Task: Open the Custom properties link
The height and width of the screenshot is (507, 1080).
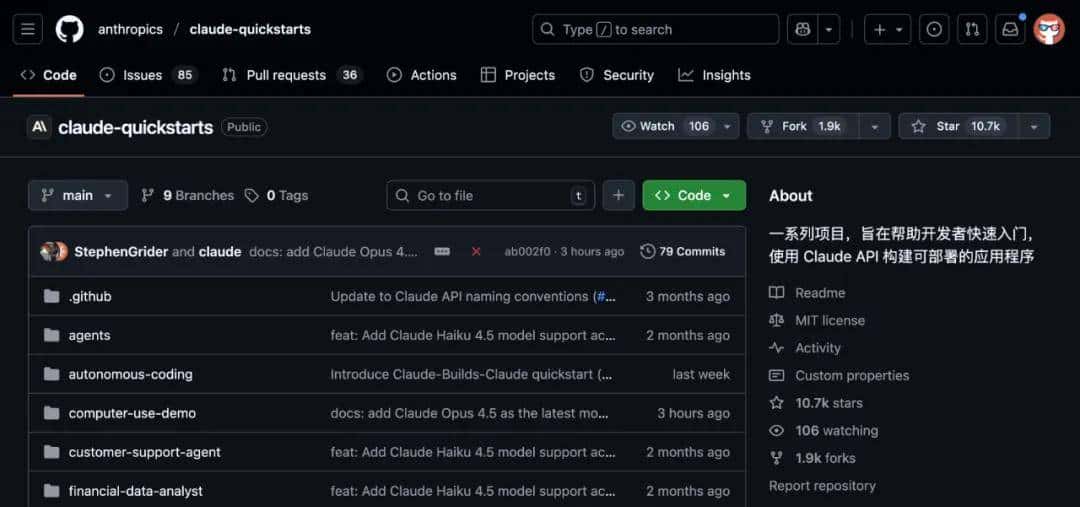Action: (x=839, y=375)
